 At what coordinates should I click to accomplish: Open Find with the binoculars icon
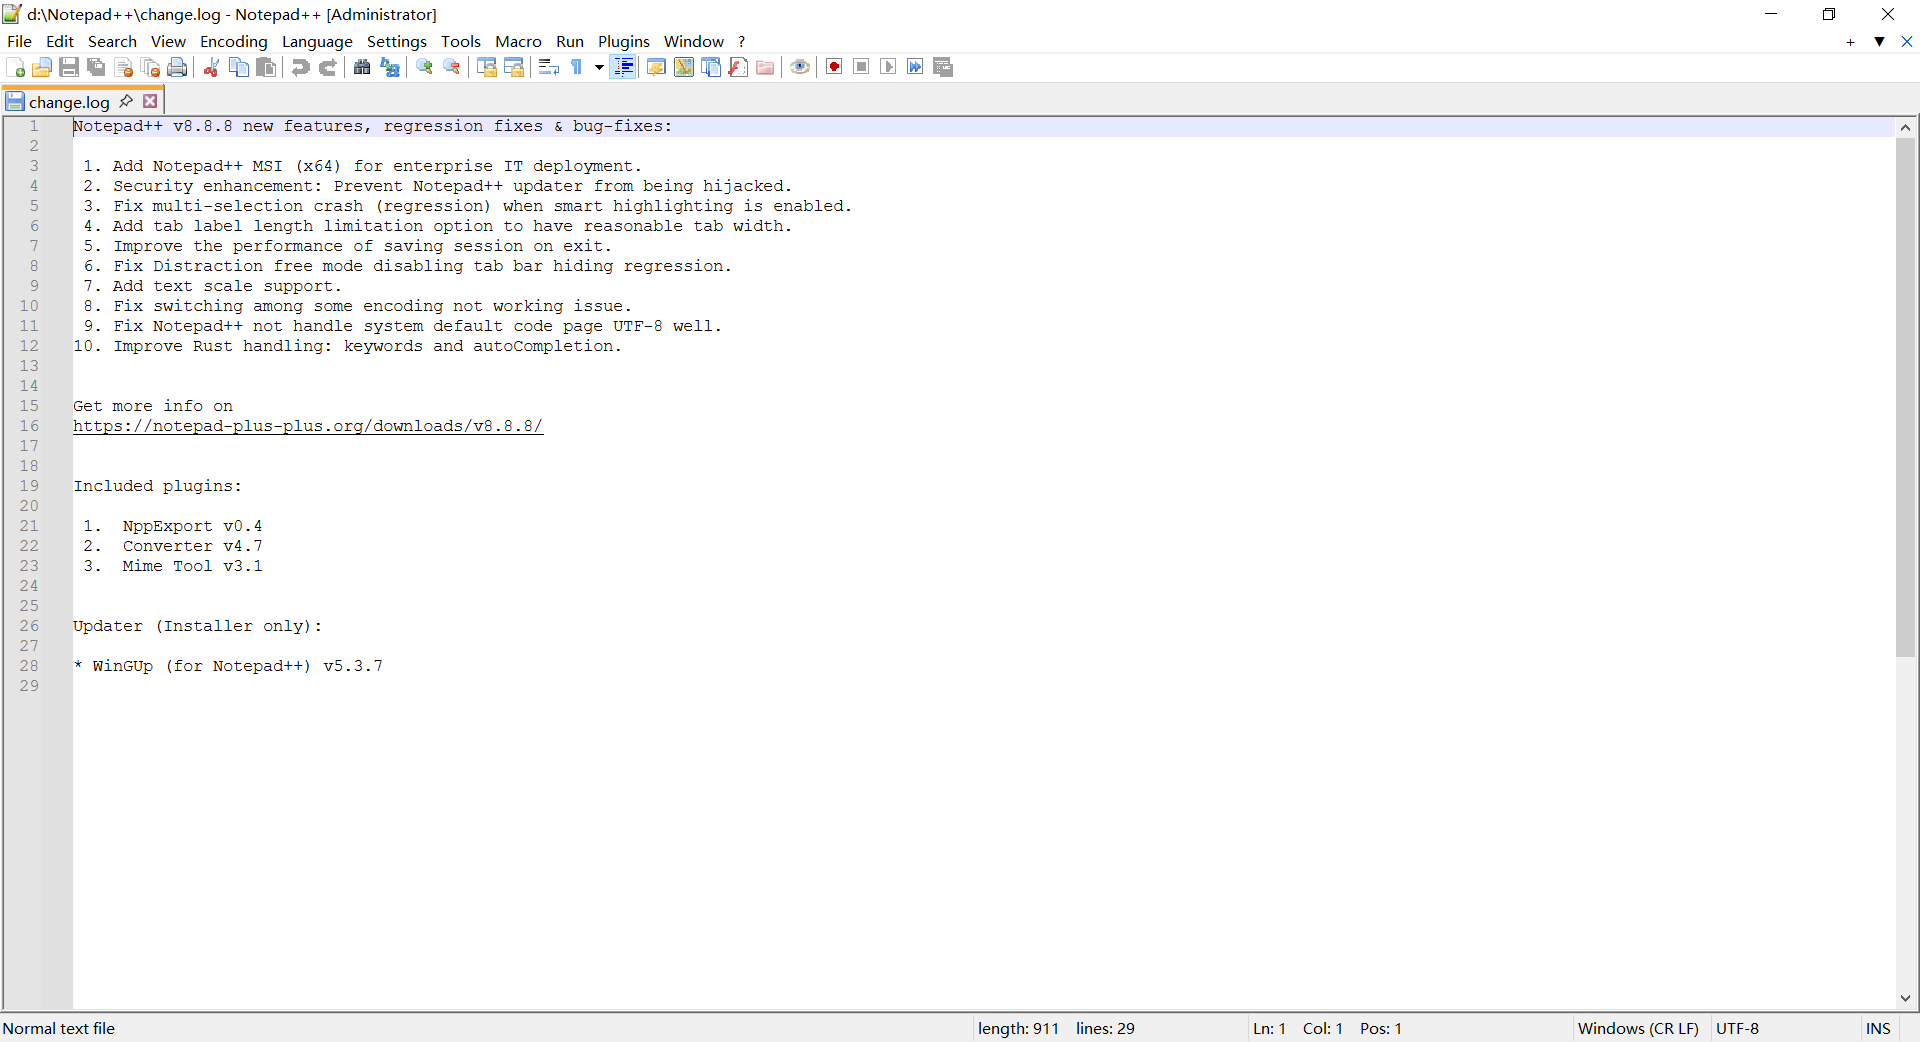click(362, 67)
